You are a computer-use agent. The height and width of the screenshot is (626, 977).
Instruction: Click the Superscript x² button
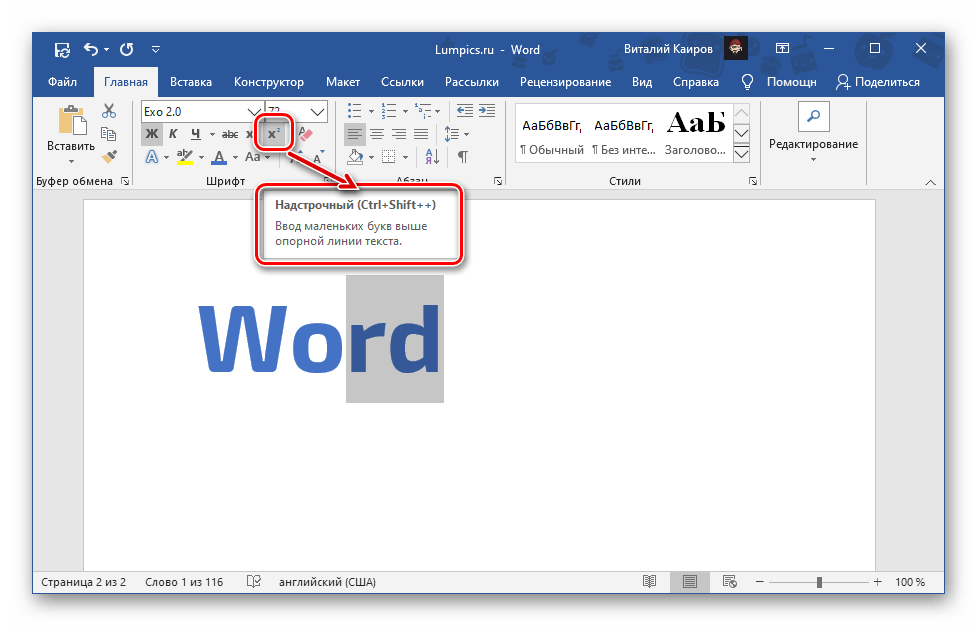coord(274,134)
